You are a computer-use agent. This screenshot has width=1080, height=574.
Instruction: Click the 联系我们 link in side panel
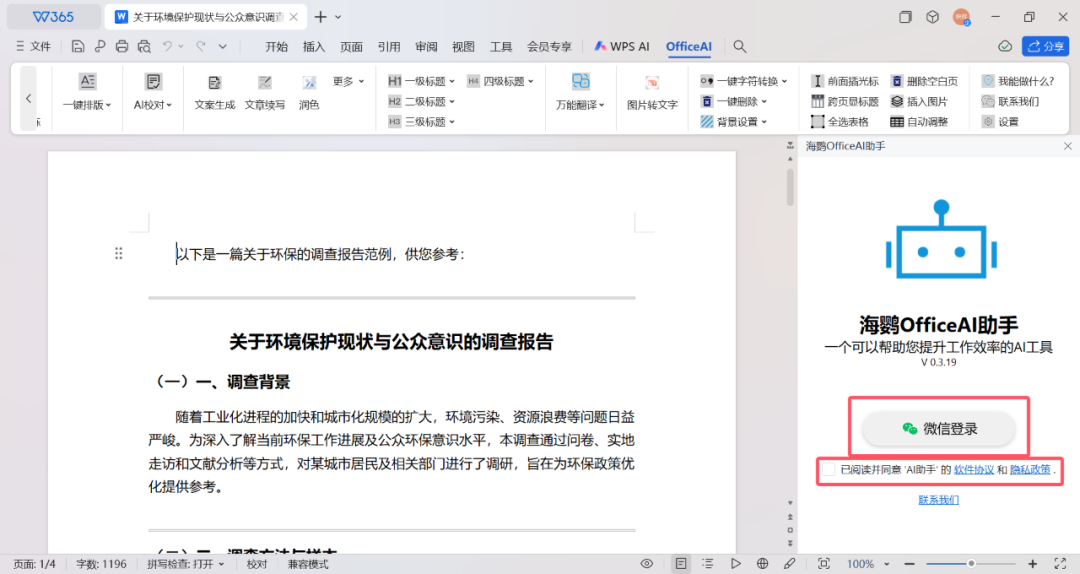[938, 500]
